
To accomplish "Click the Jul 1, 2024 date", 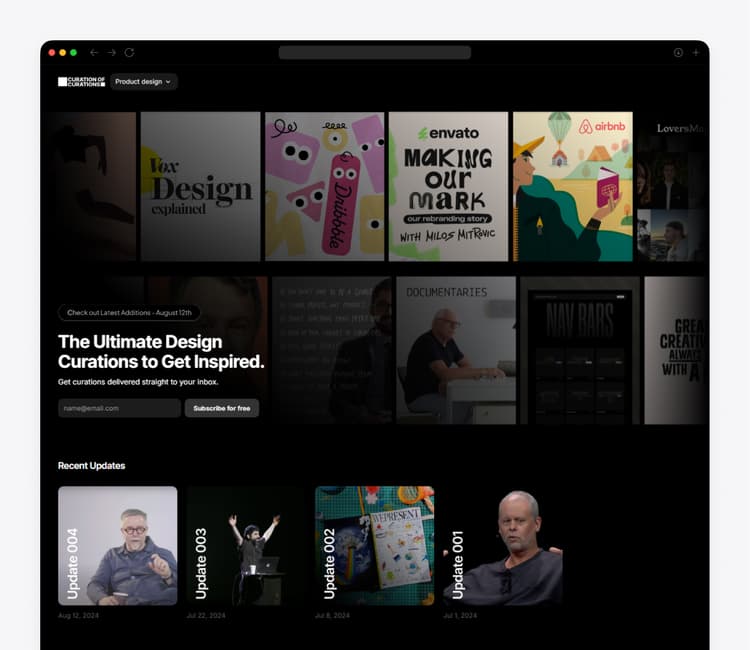I will [x=460, y=616].
